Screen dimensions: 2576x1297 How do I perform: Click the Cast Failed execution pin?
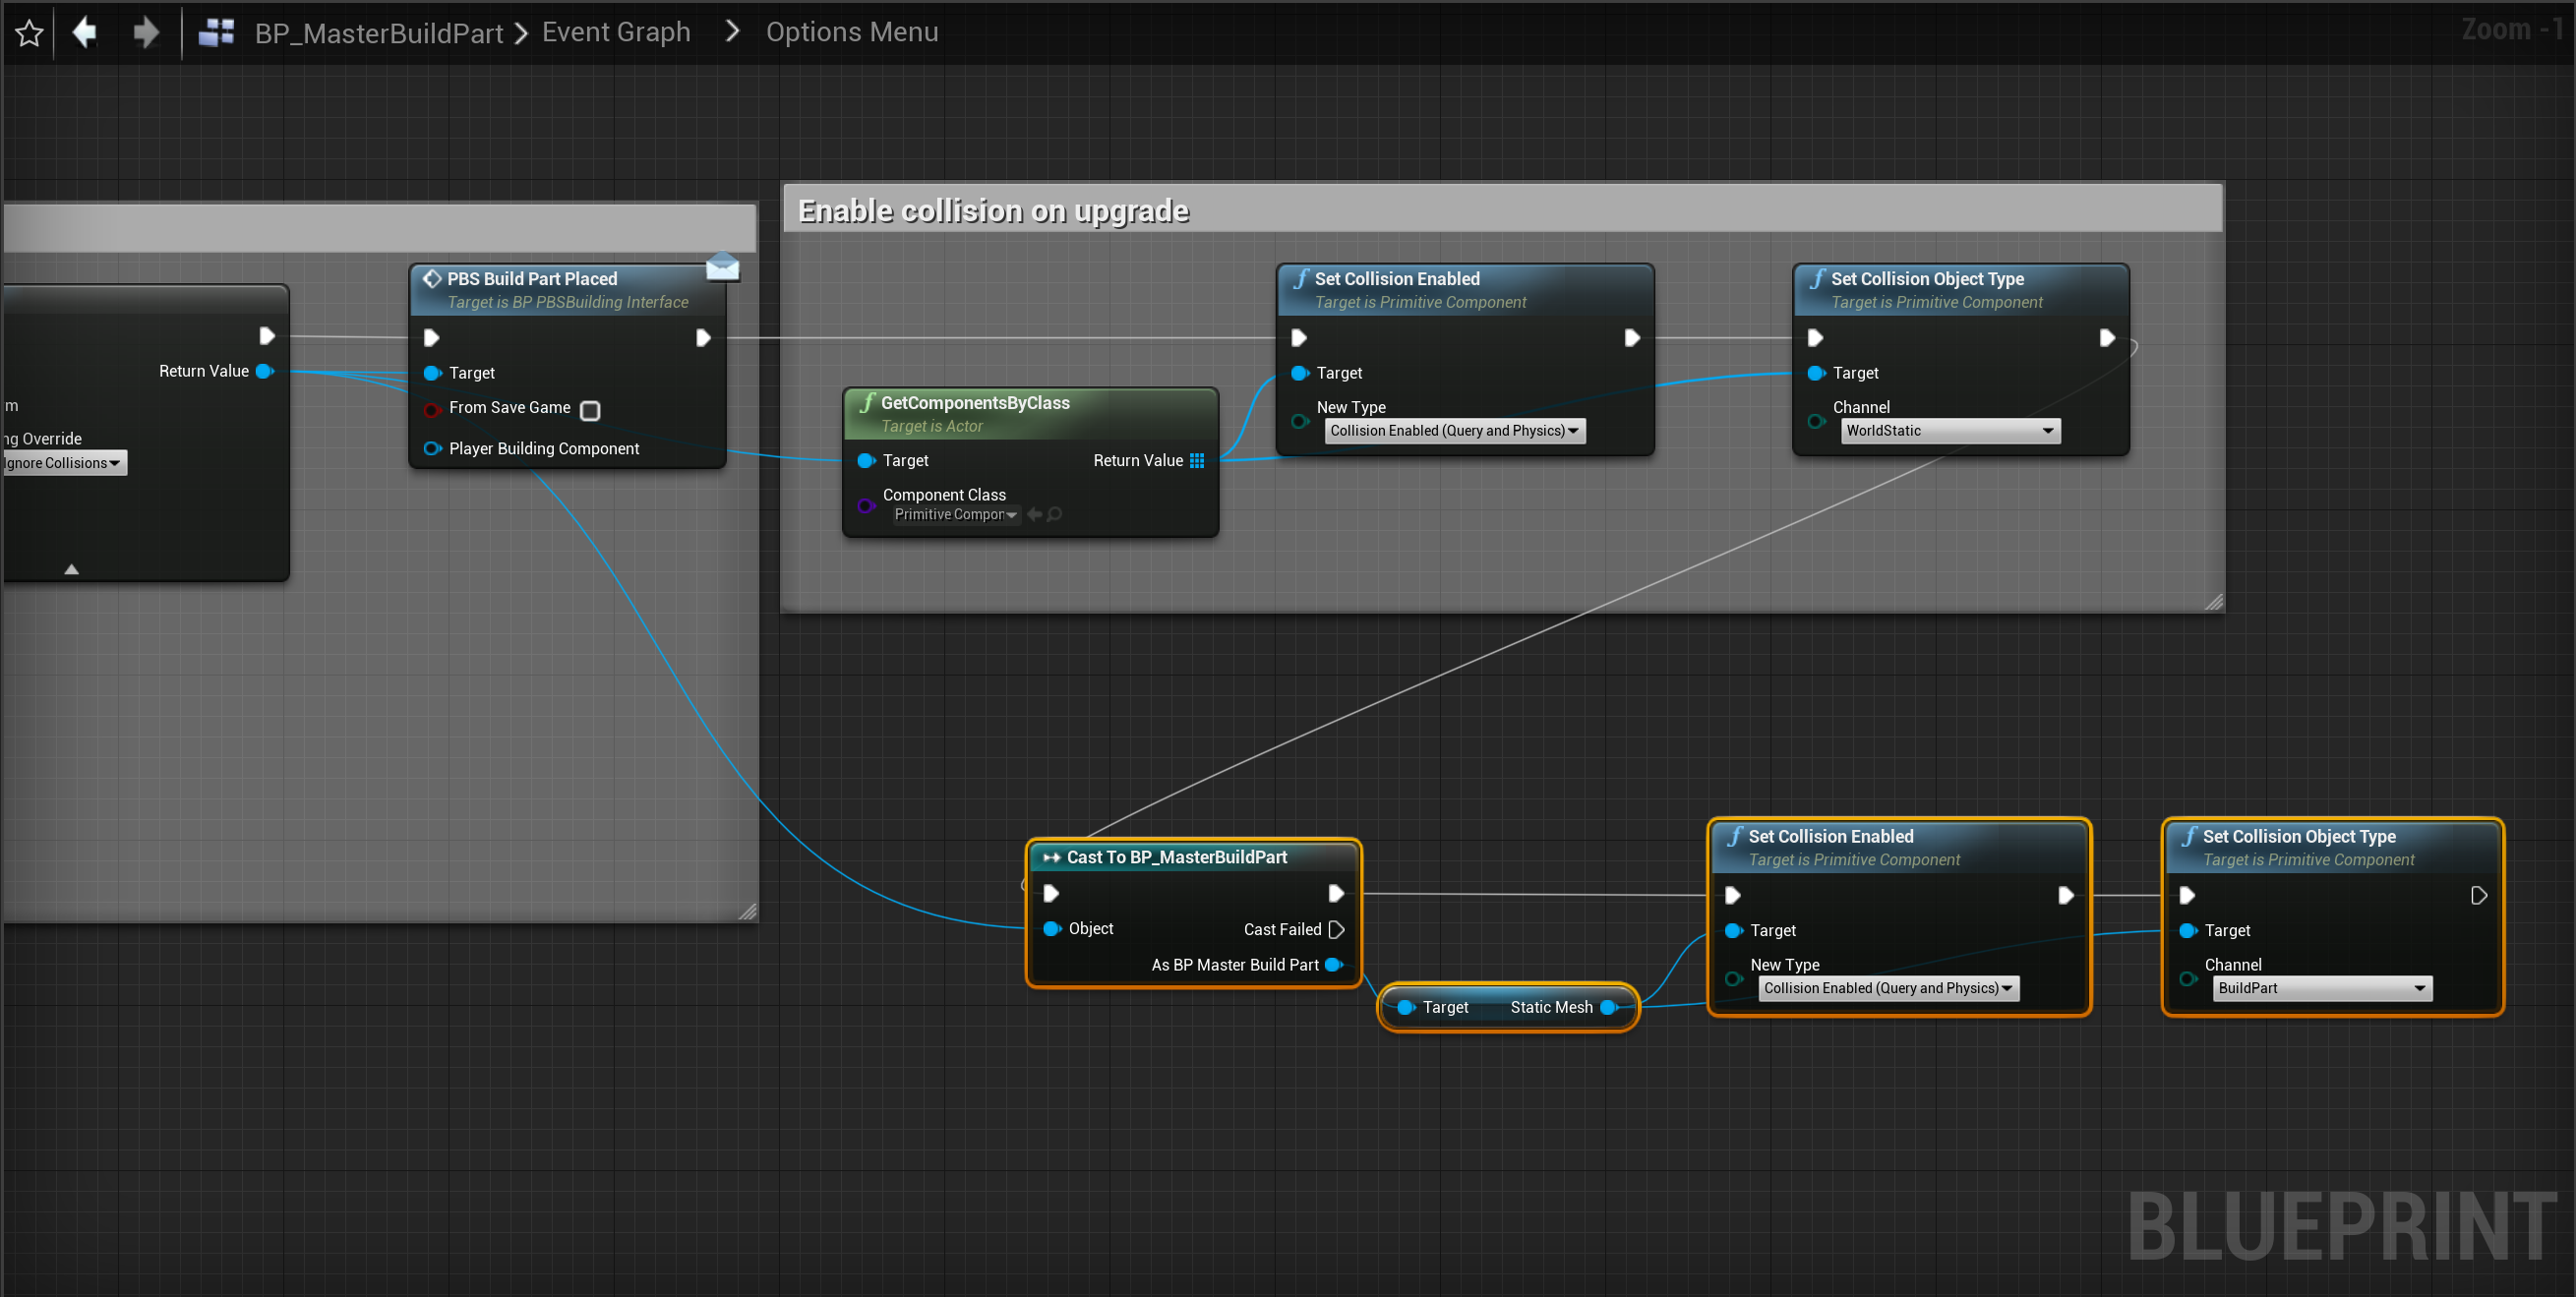click(1336, 930)
